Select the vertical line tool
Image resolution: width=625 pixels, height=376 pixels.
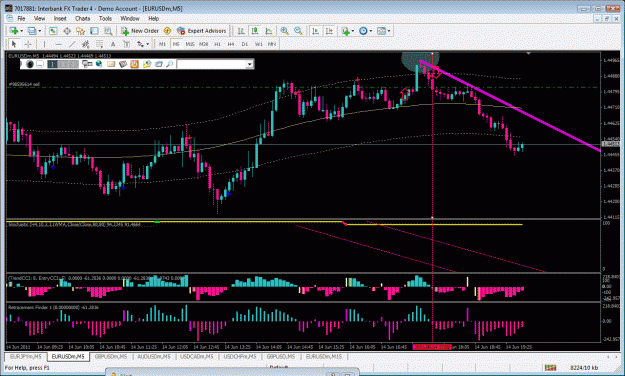coord(44,44)
